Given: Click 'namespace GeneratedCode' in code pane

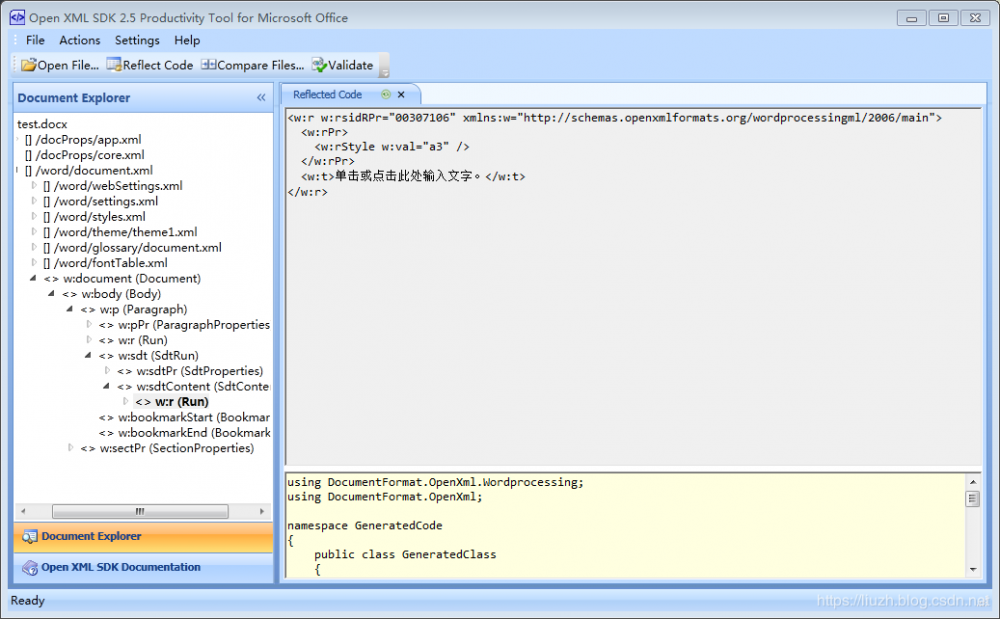Looking at the screenshot, I should (364, 526).
